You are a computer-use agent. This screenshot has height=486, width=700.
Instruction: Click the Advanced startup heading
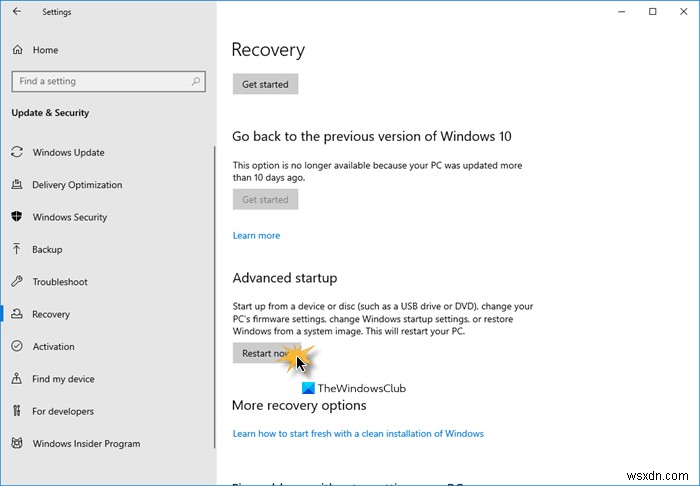[x=285, y=278]
